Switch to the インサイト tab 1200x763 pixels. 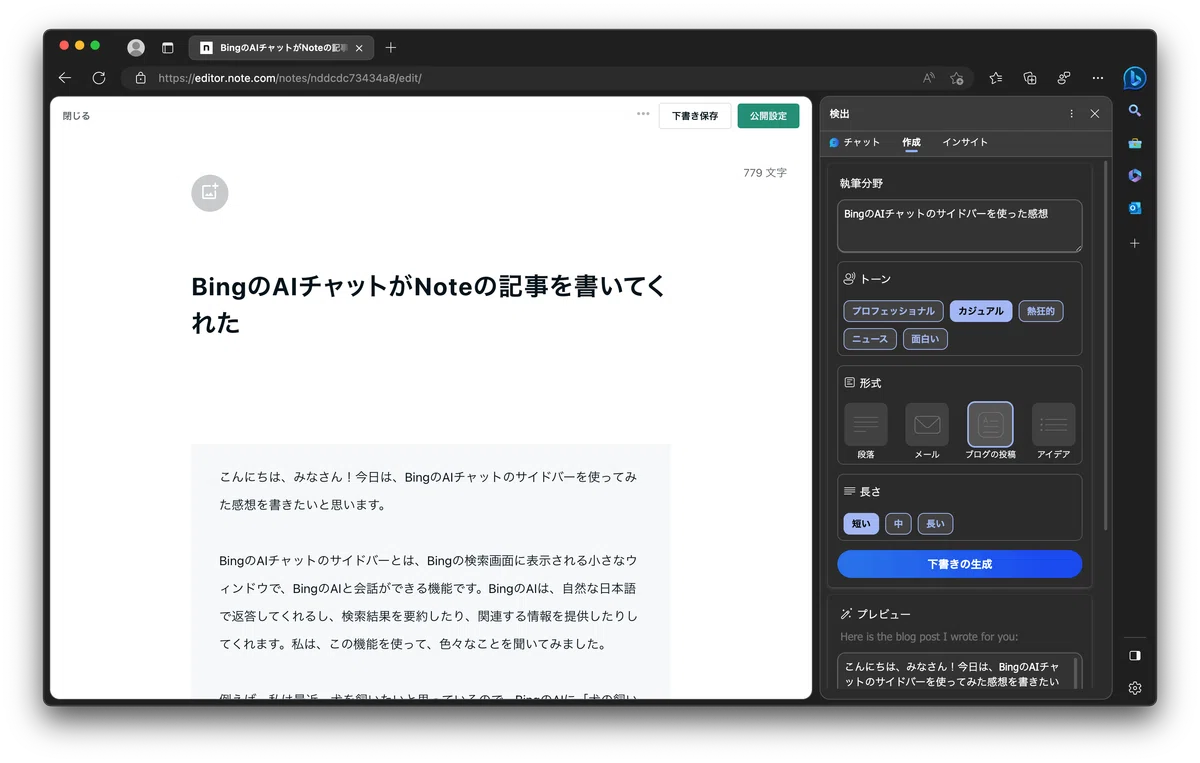pos(965,142)
